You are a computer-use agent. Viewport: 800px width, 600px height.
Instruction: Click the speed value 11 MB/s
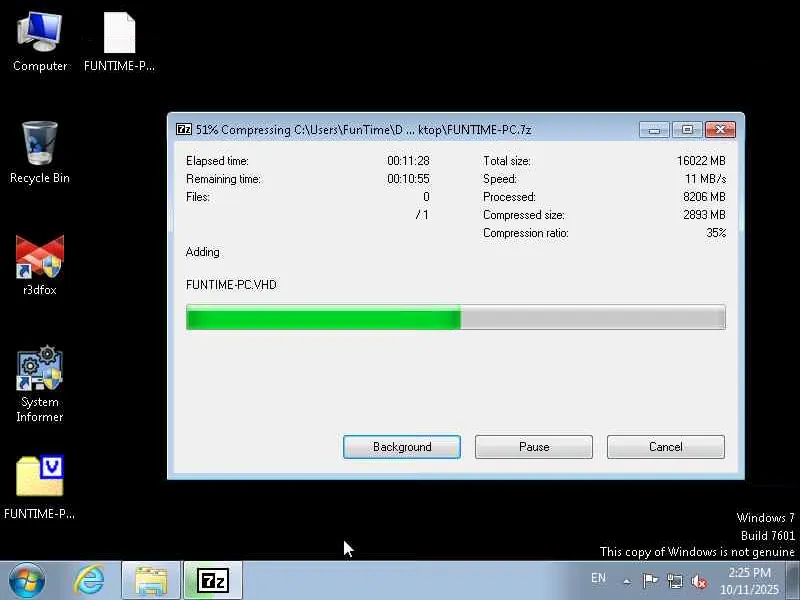[x=705, y=179]
